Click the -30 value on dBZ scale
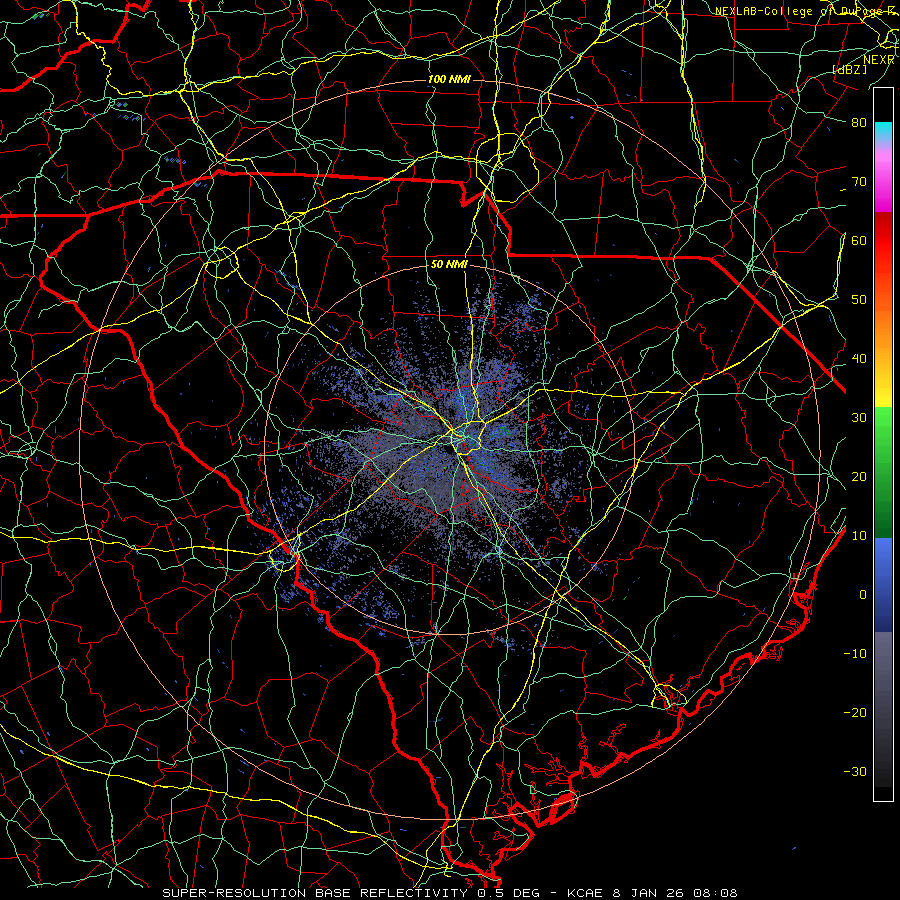Viewport: 900px width, 900px height. pos(855,771)
